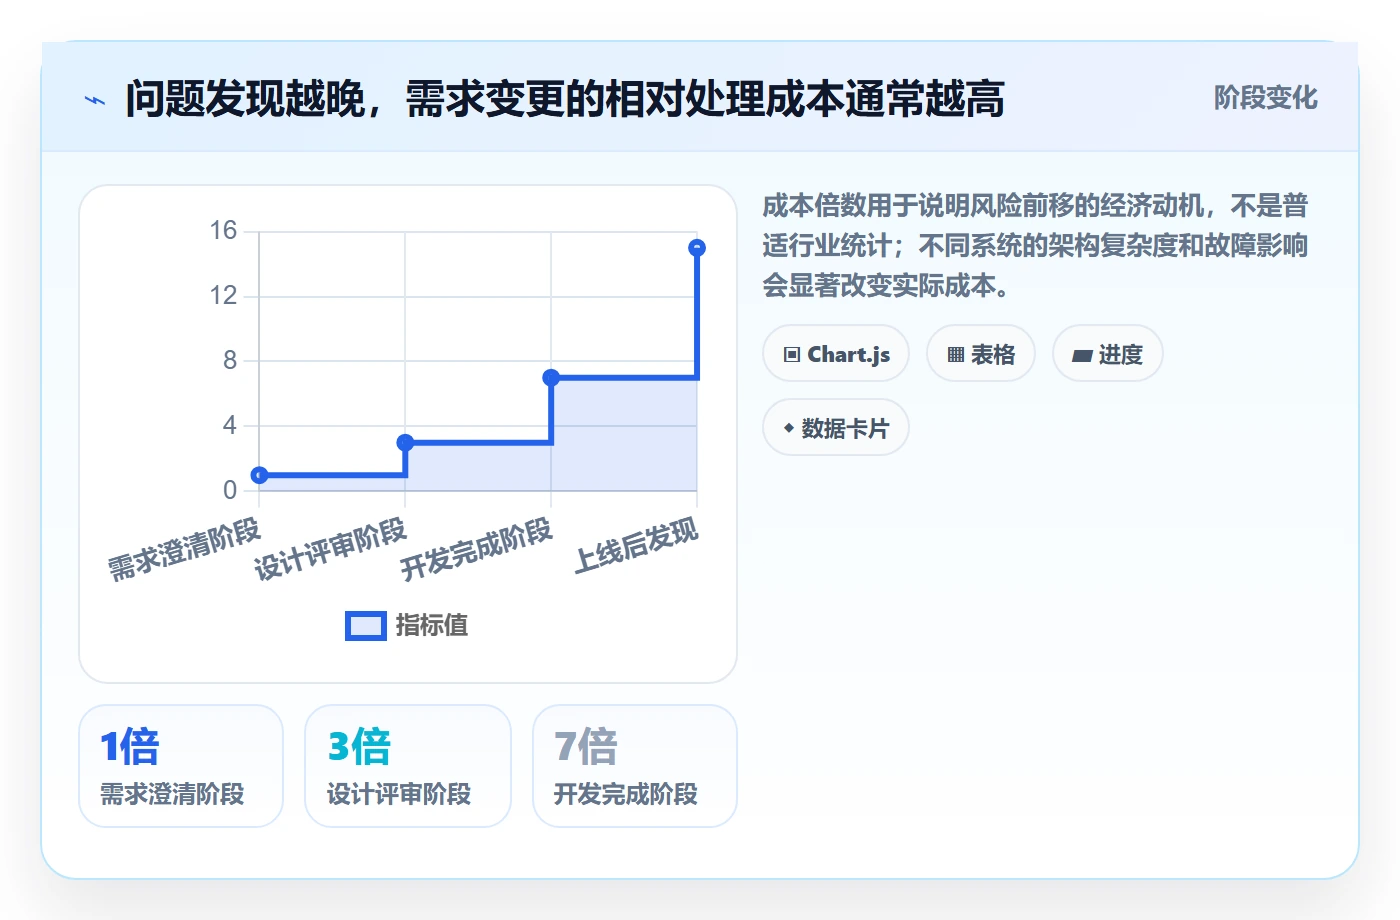Image resolution: width=1400 pixels, height=920 pixels.
Task: Click the Chart.js tag icon
Action: (792, 355)
